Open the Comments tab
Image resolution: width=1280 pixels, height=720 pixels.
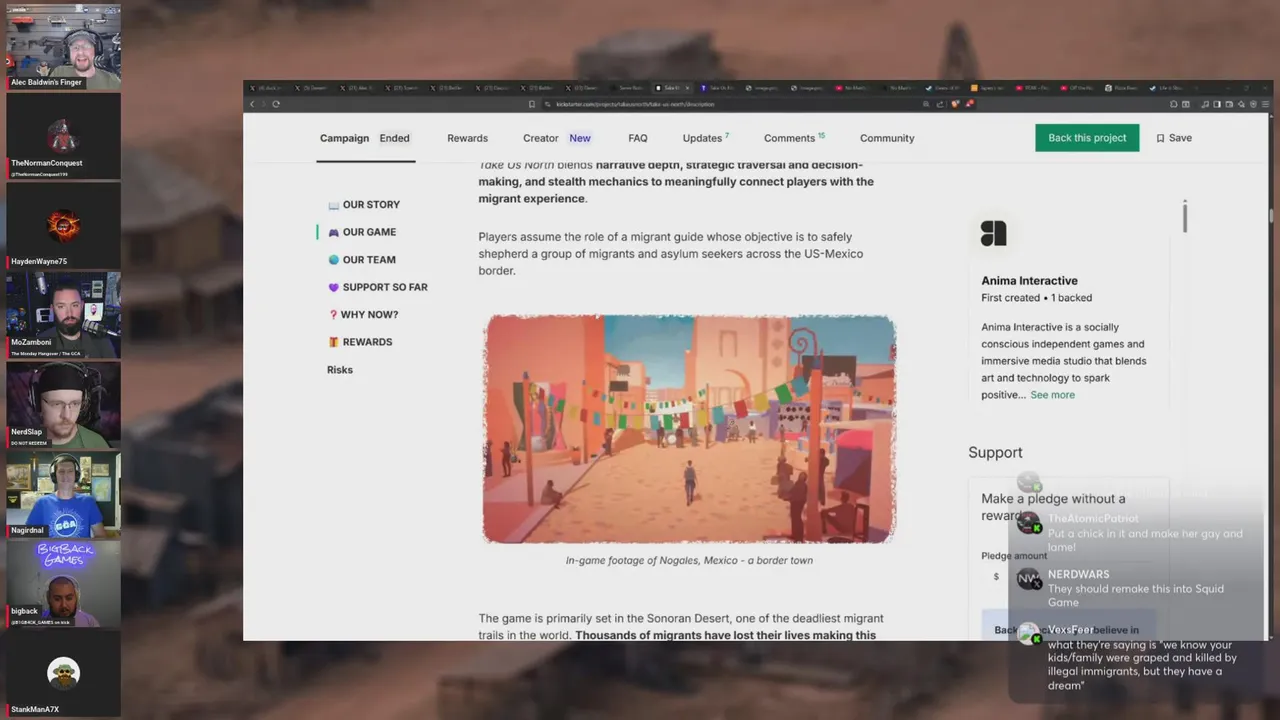(x=794, y=138)
